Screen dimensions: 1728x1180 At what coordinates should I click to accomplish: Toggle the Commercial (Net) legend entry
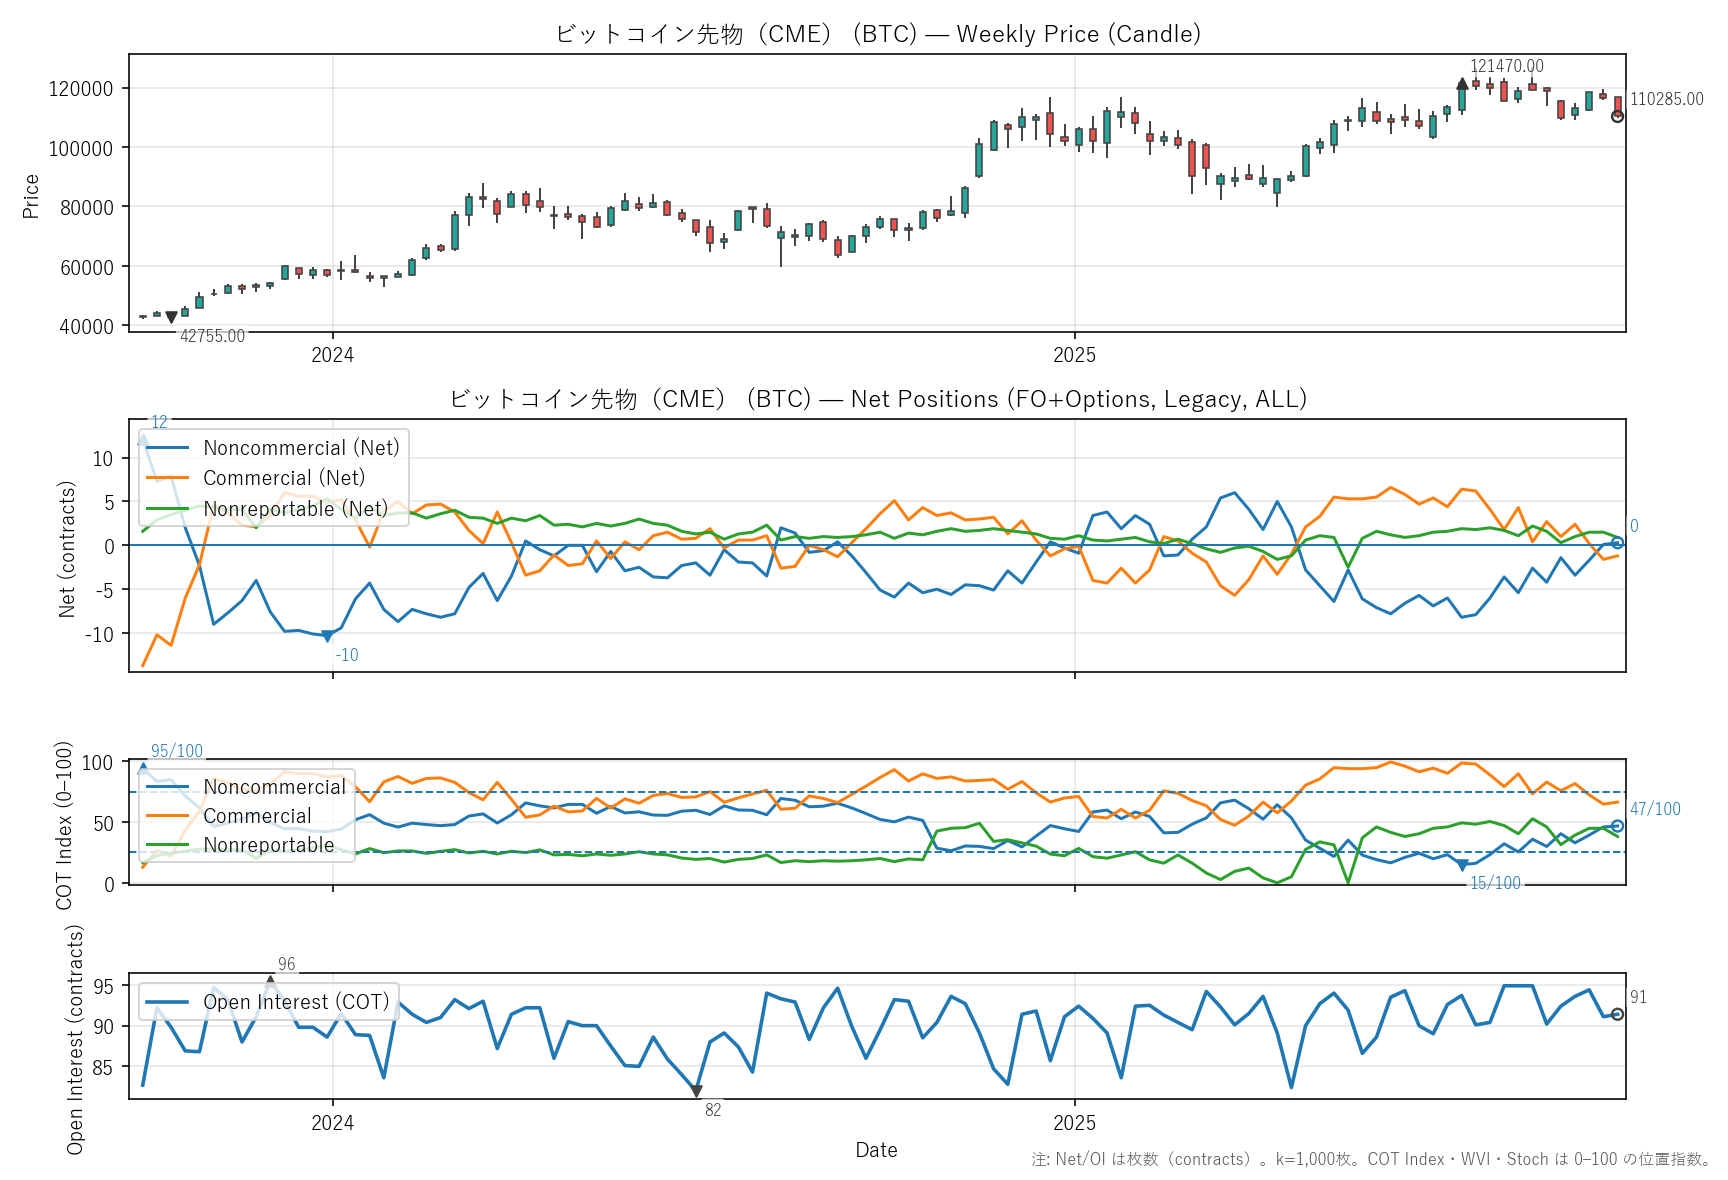coord(283,478)
